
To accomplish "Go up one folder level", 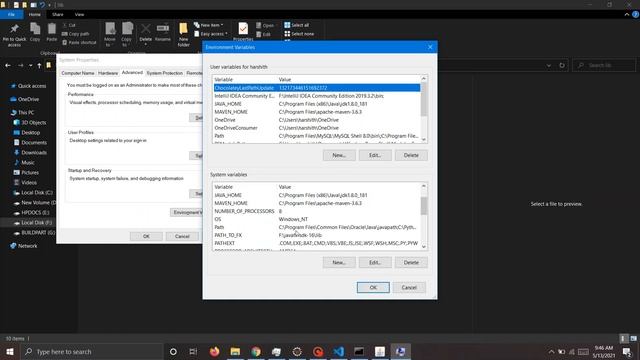I will pos(39,65).
